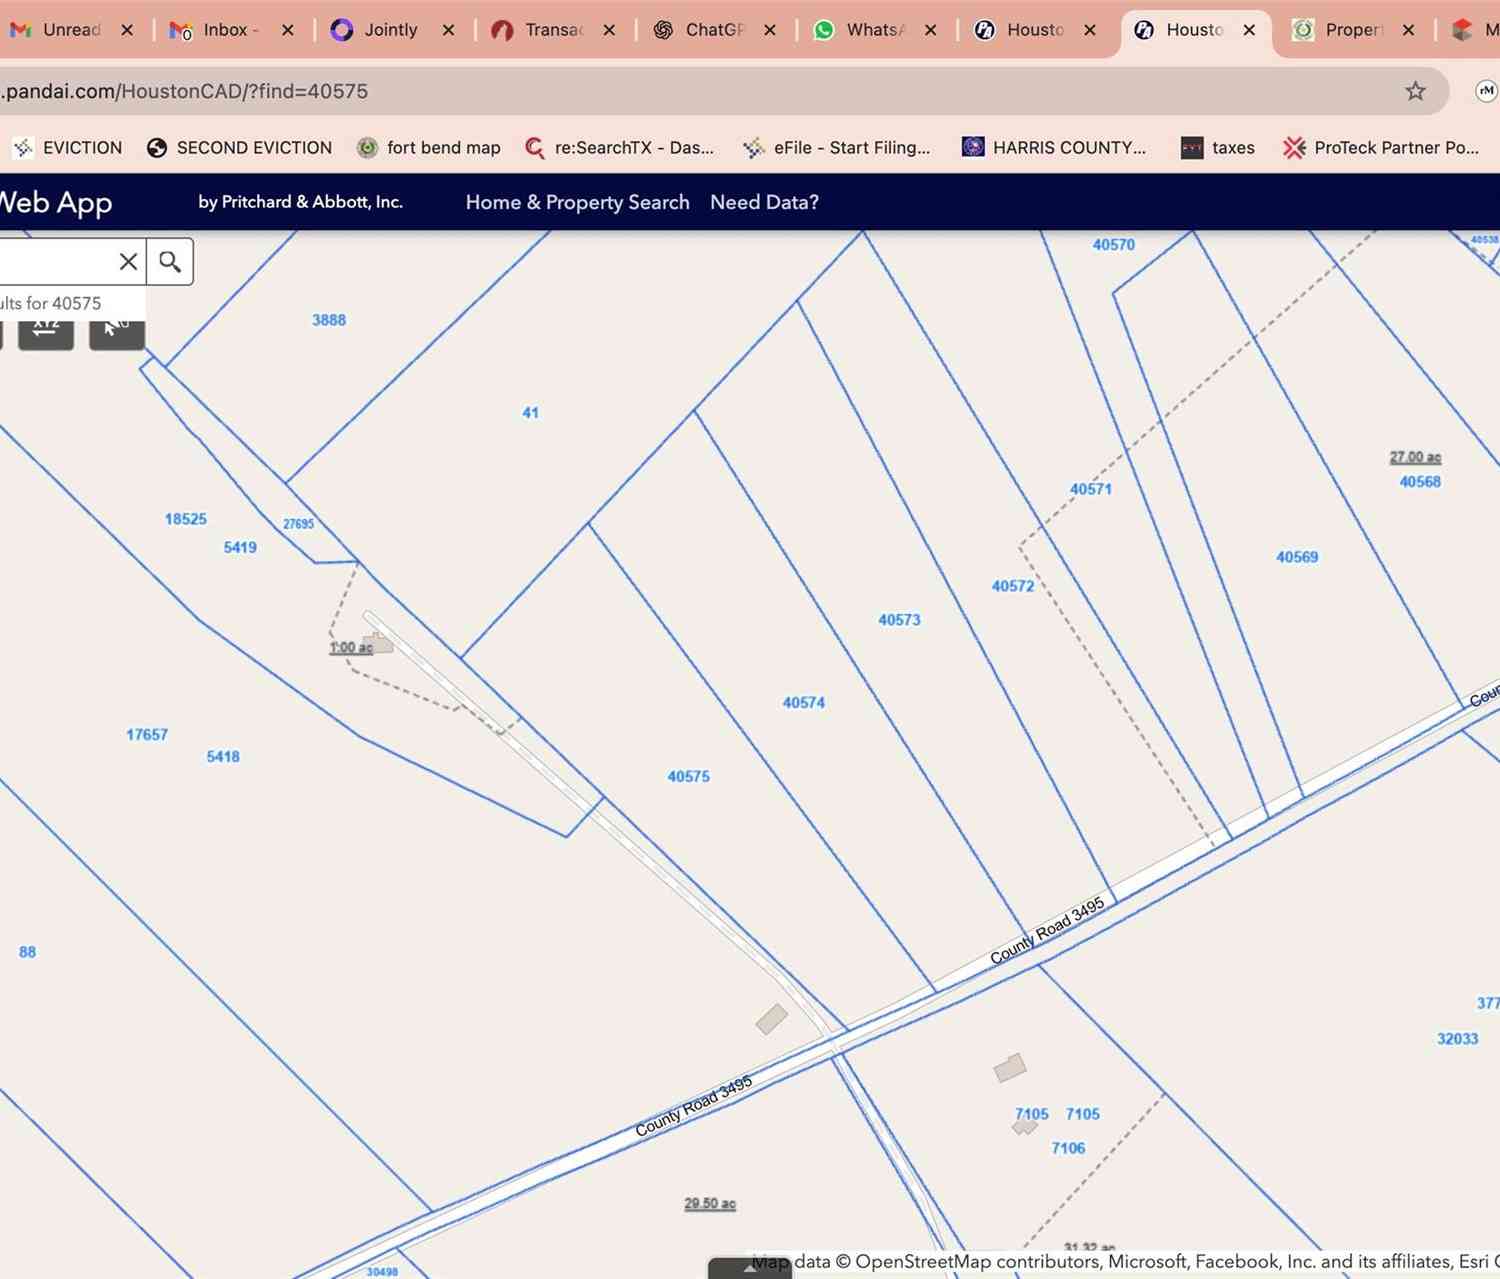This screenshot has width=1500, height=1279.
Task: Open the EVICTION bookmark
Action: (67, 148)
